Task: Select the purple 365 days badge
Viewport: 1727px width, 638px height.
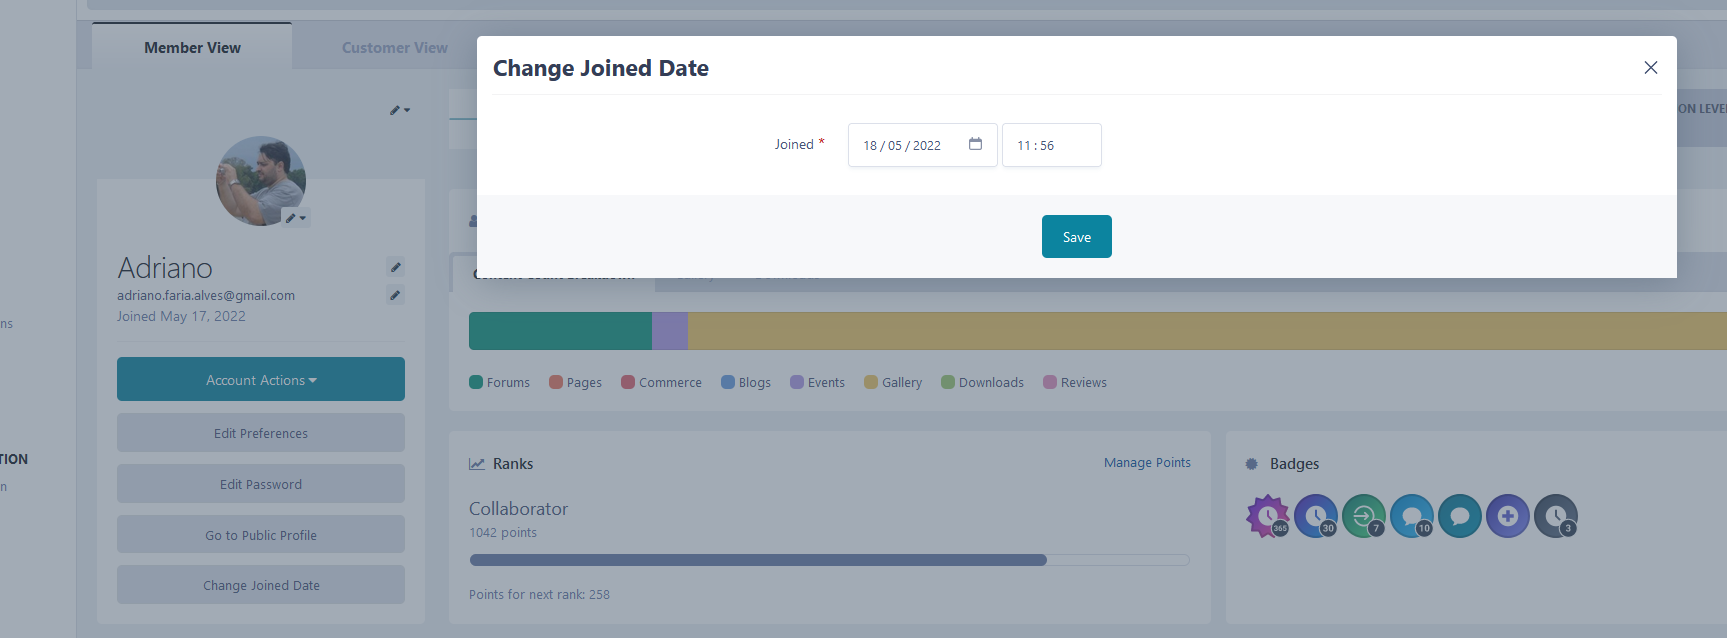Action: pyautogui.click(x=1267, y=516)
